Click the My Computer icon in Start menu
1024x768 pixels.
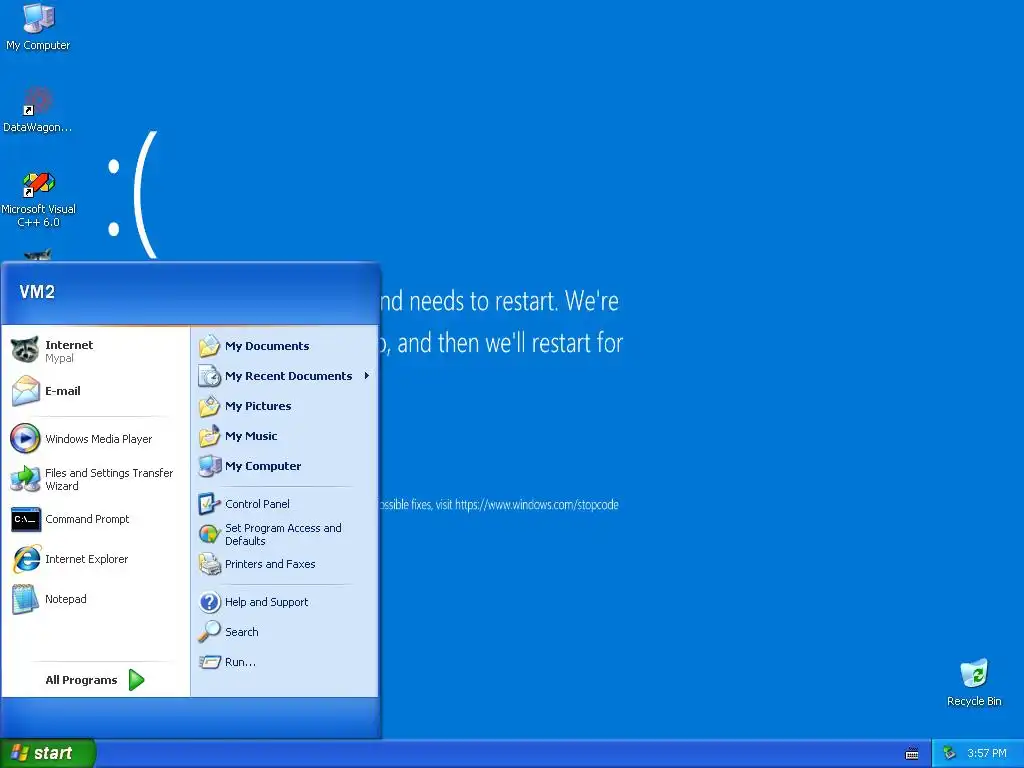tap(210, 466)
